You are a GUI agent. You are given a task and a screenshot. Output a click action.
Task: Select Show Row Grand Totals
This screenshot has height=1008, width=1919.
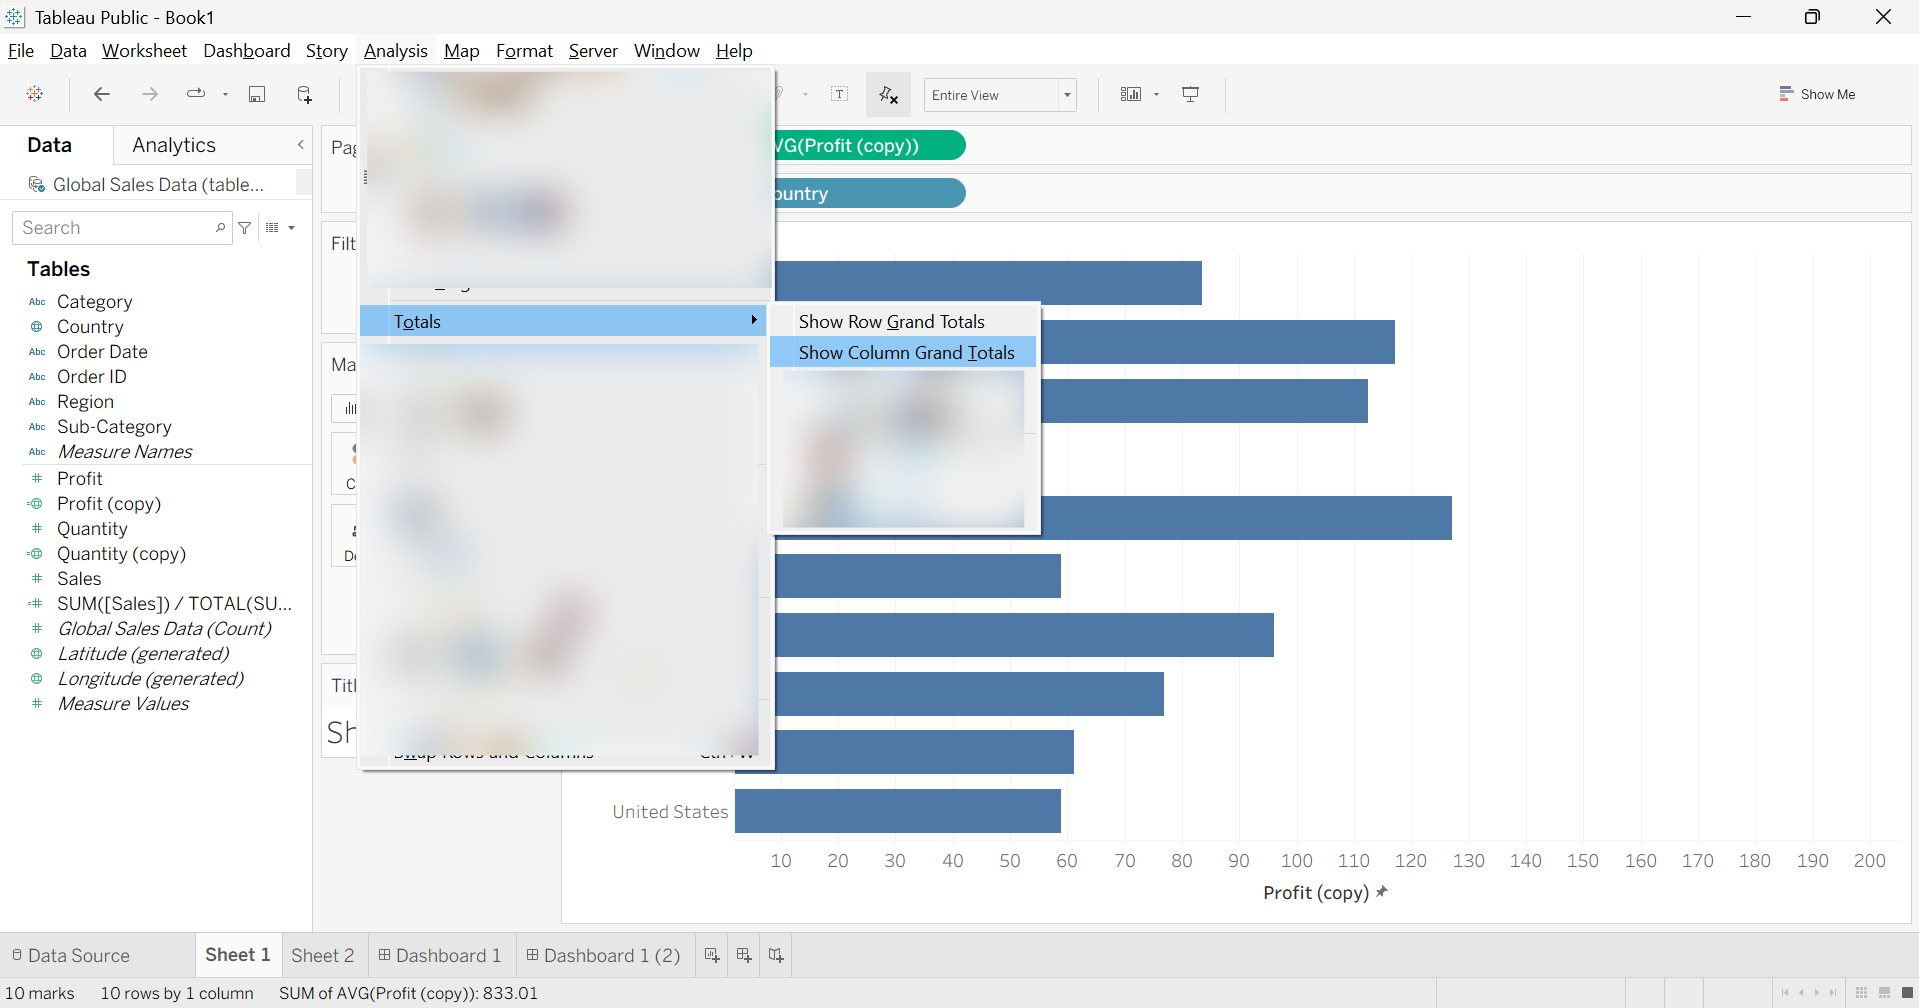click(892, 322)
